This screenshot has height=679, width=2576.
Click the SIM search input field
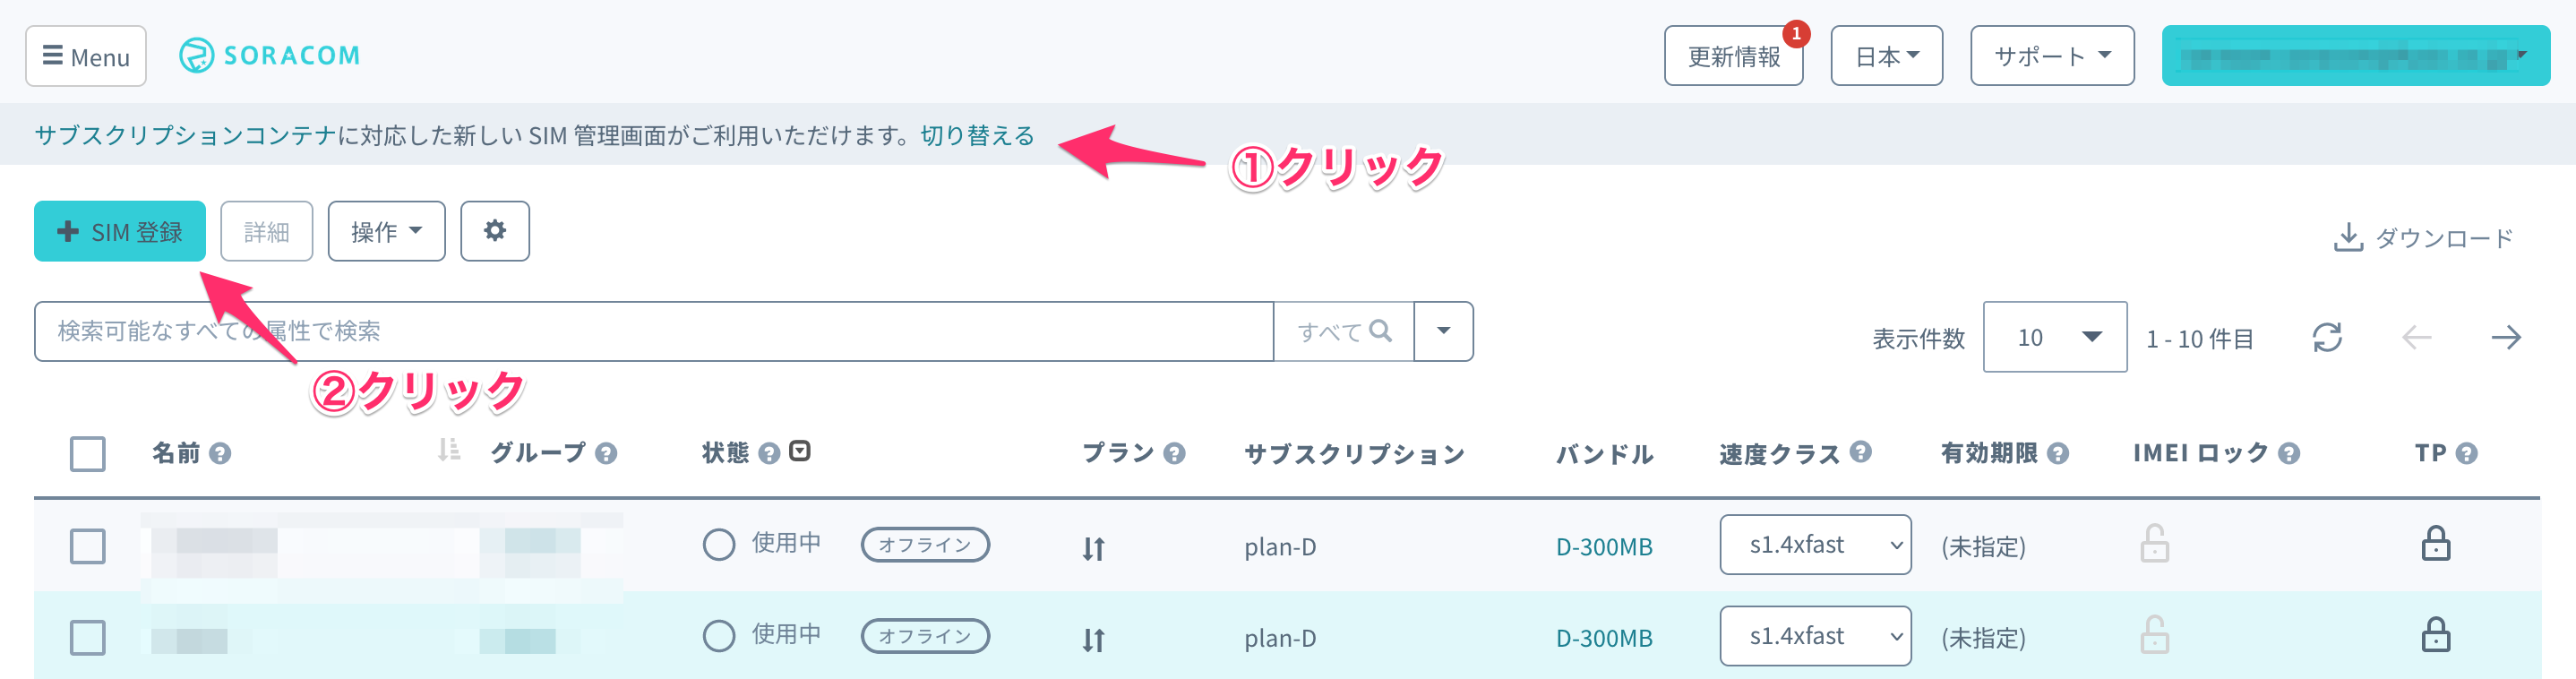652,331
